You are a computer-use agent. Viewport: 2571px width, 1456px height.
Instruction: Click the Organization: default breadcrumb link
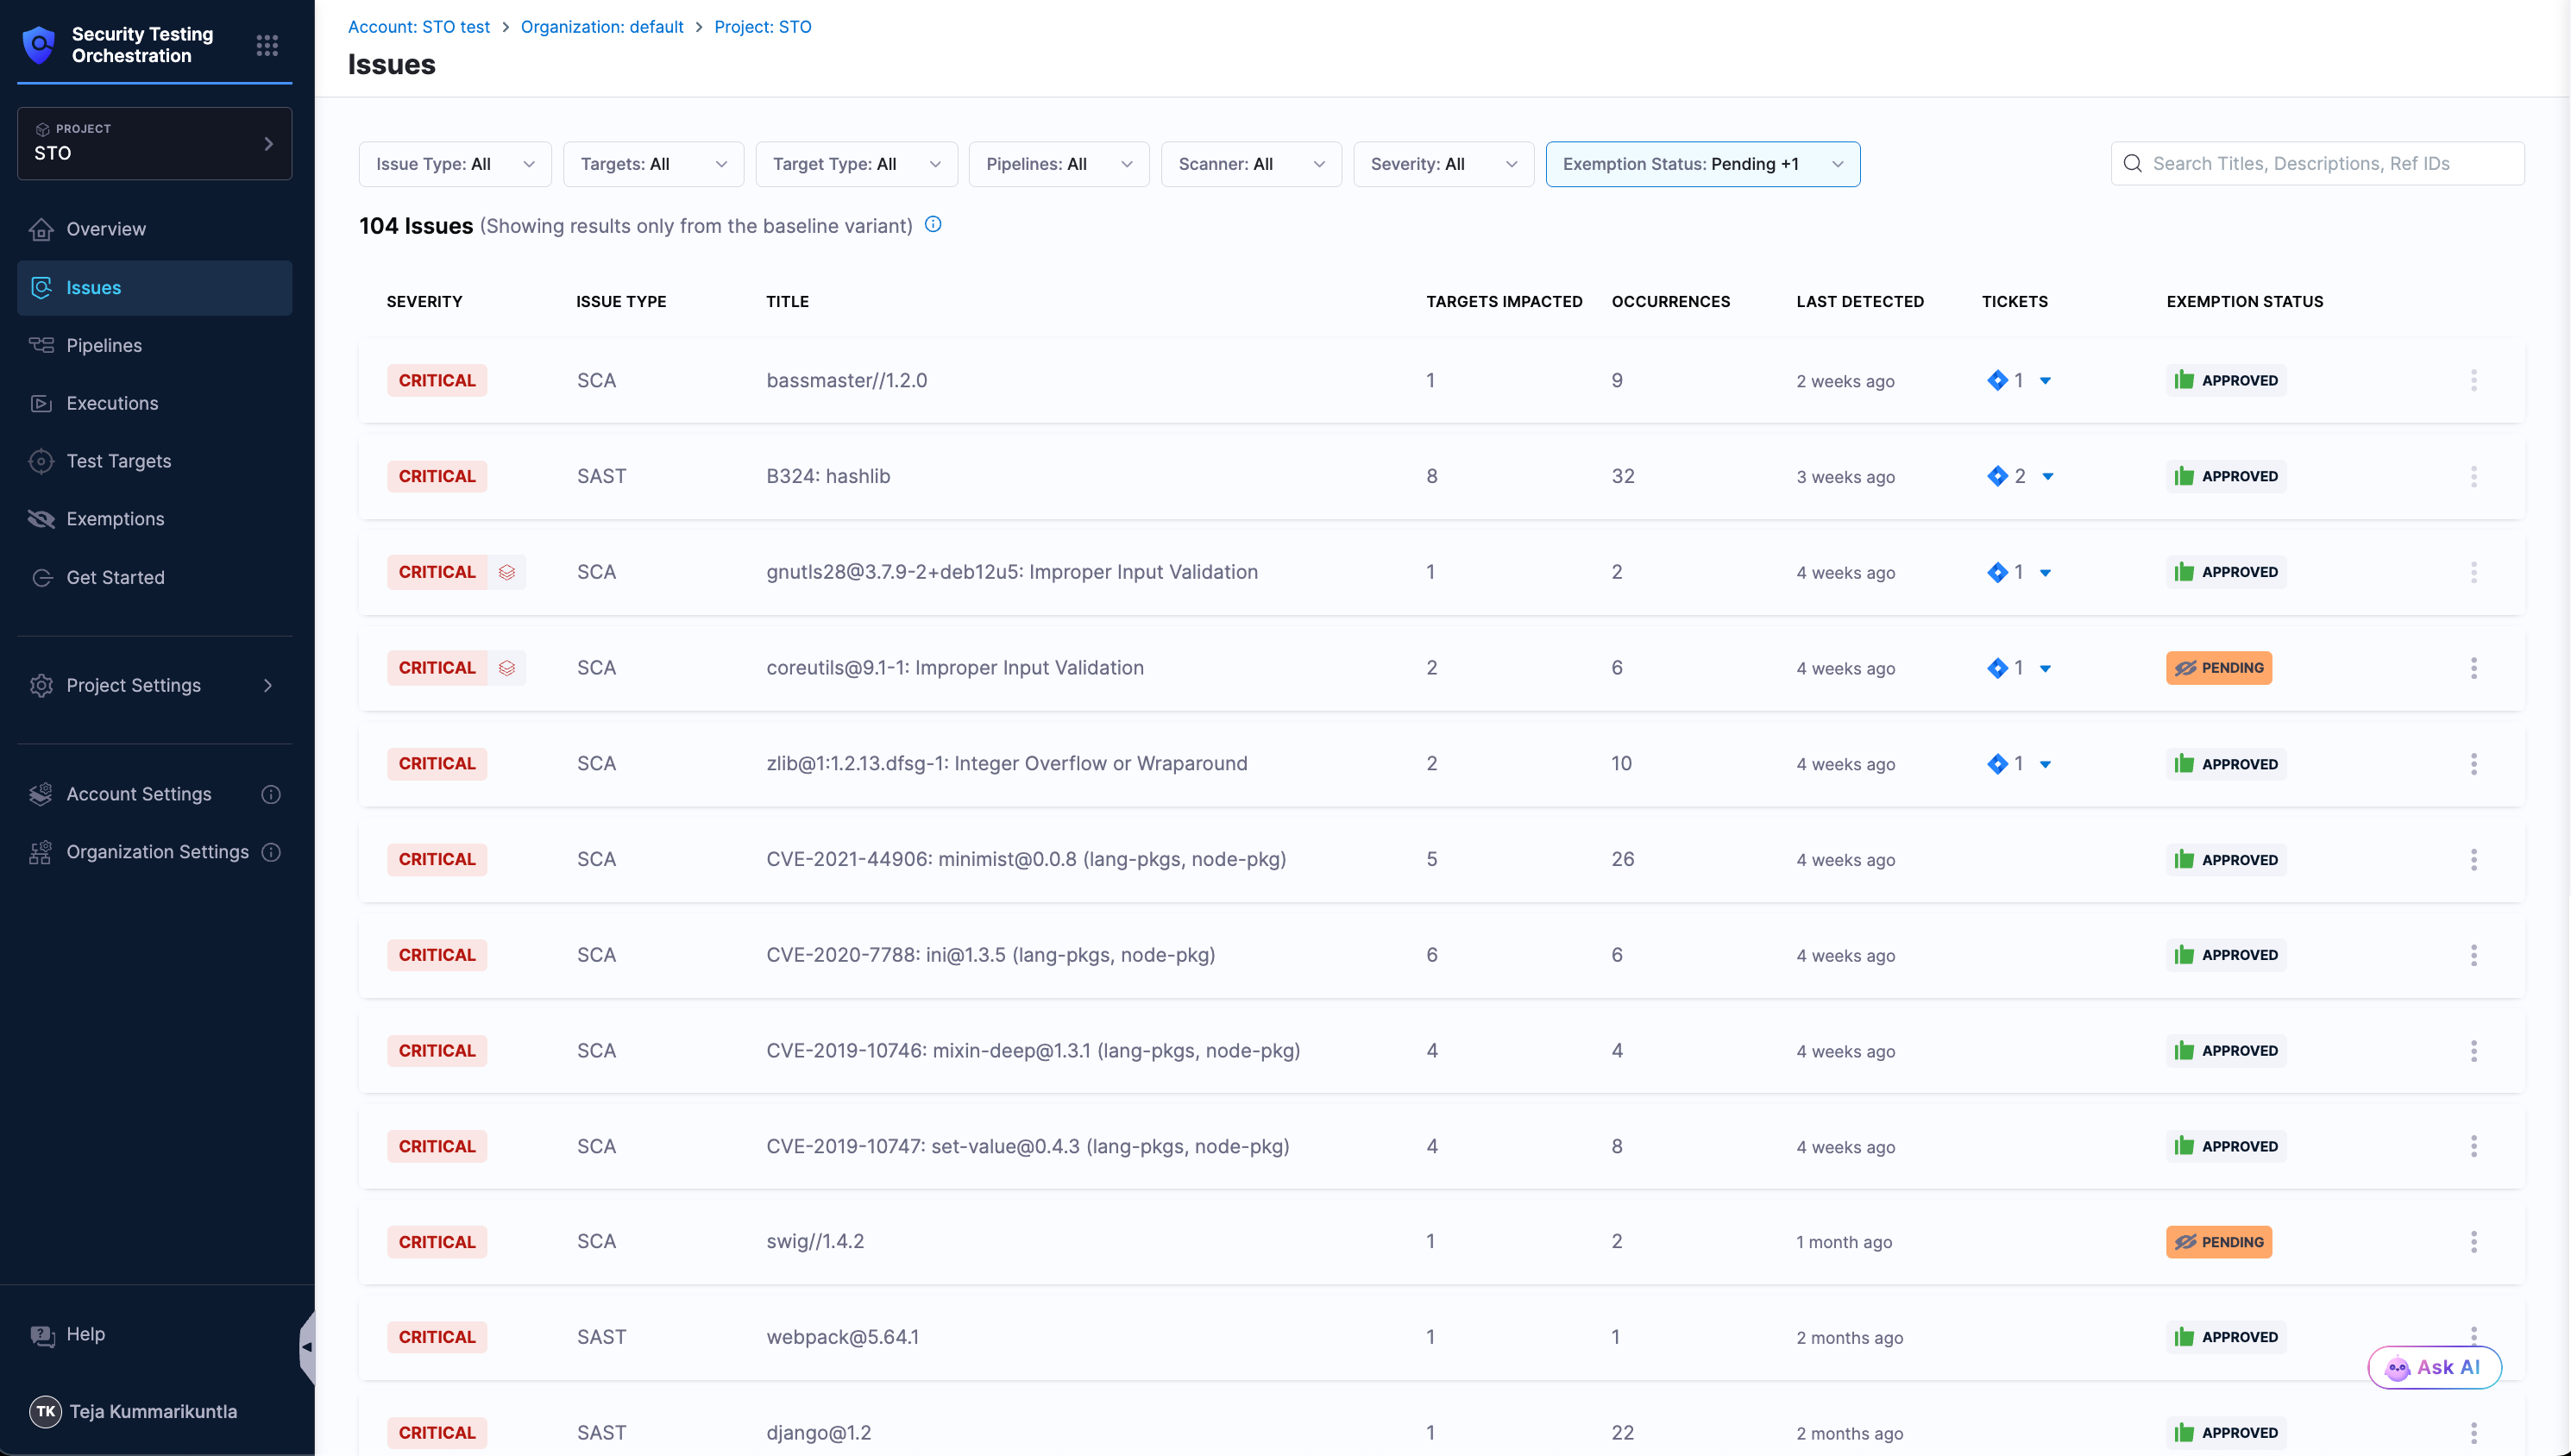[601, 27]
